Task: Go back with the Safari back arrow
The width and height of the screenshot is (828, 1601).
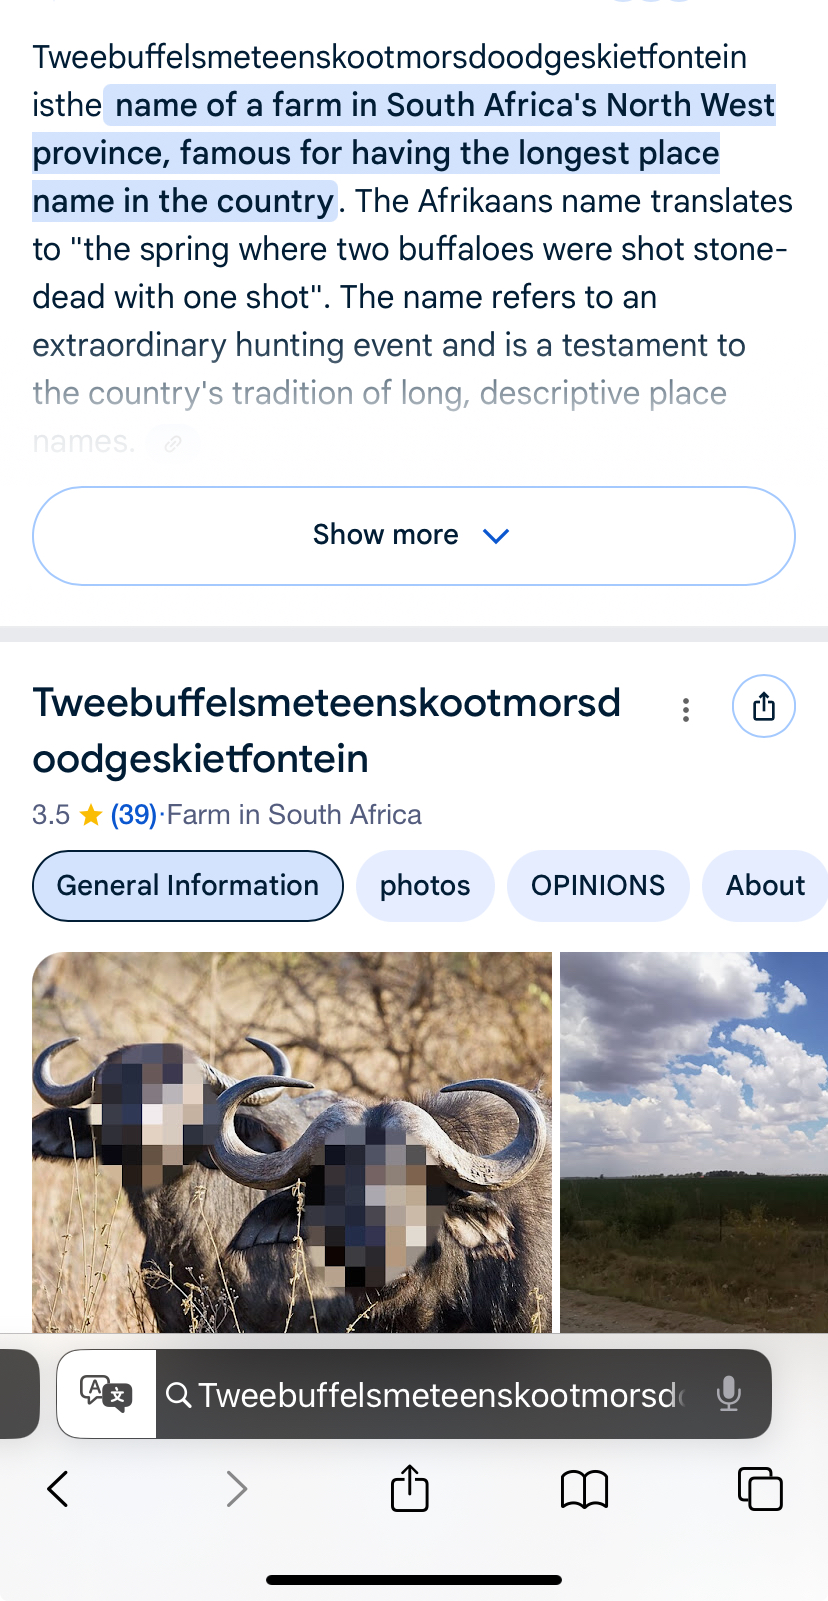Action: [58, 1489]
